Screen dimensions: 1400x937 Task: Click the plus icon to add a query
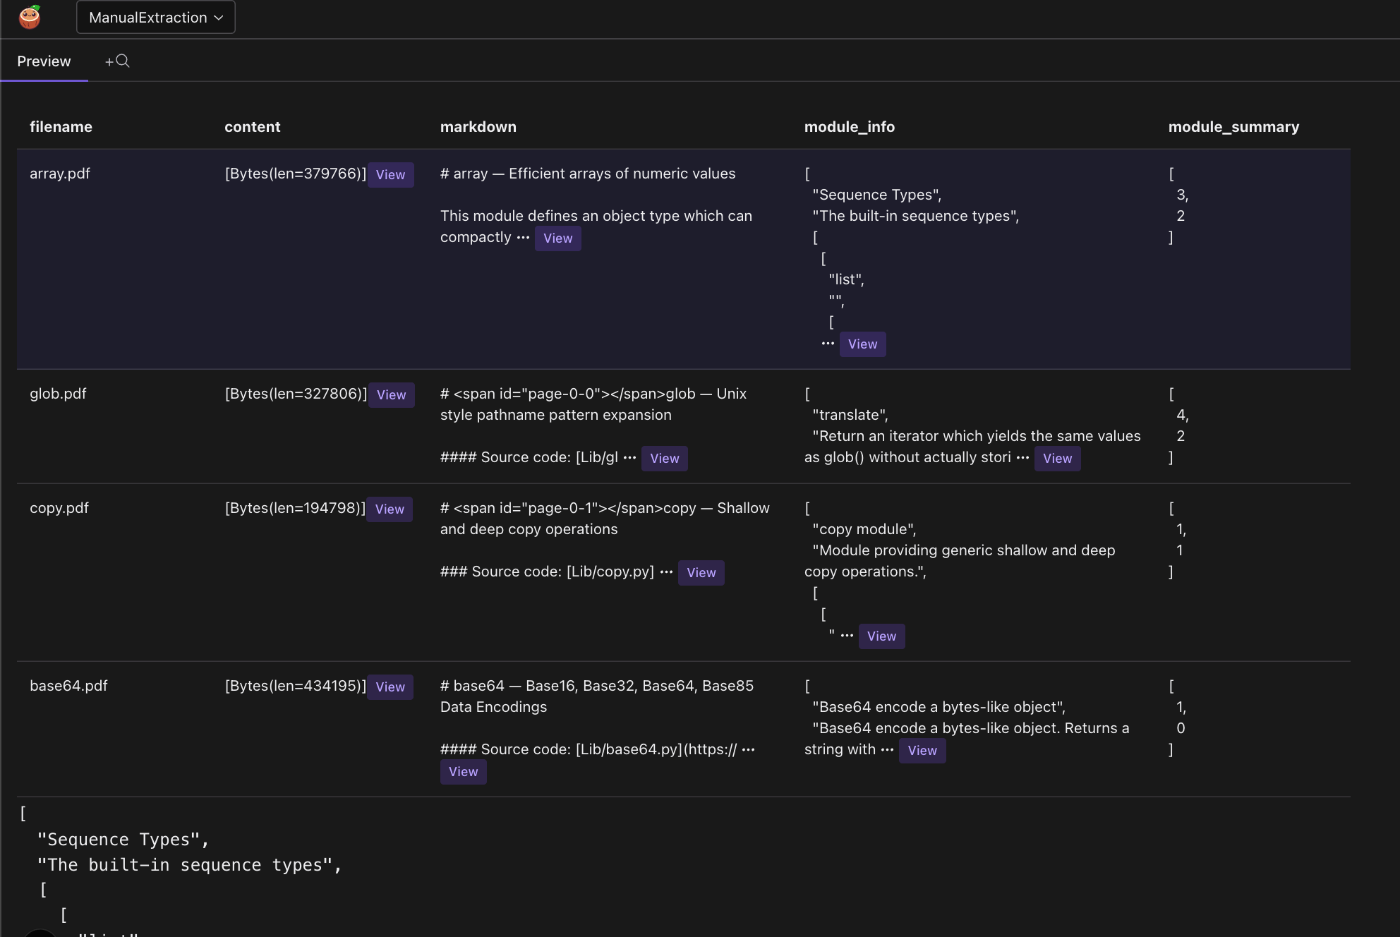[110, 61]
